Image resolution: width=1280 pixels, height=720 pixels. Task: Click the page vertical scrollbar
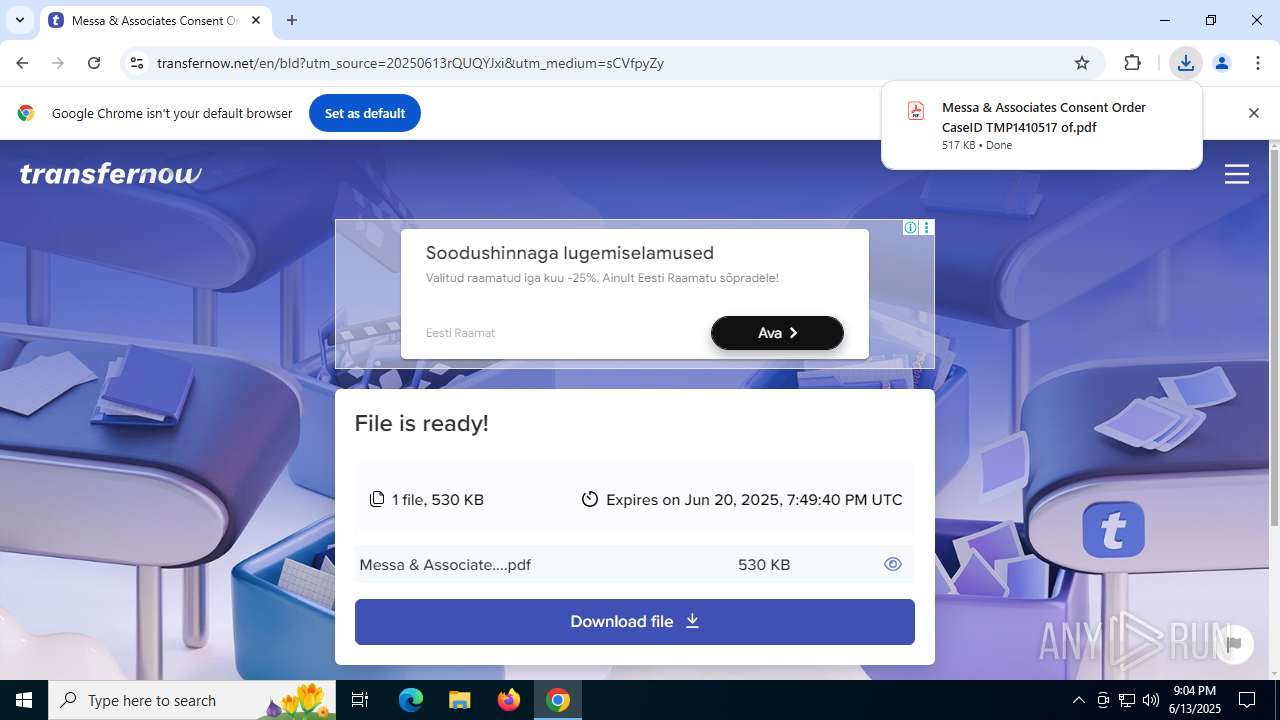coord(1273,340)
